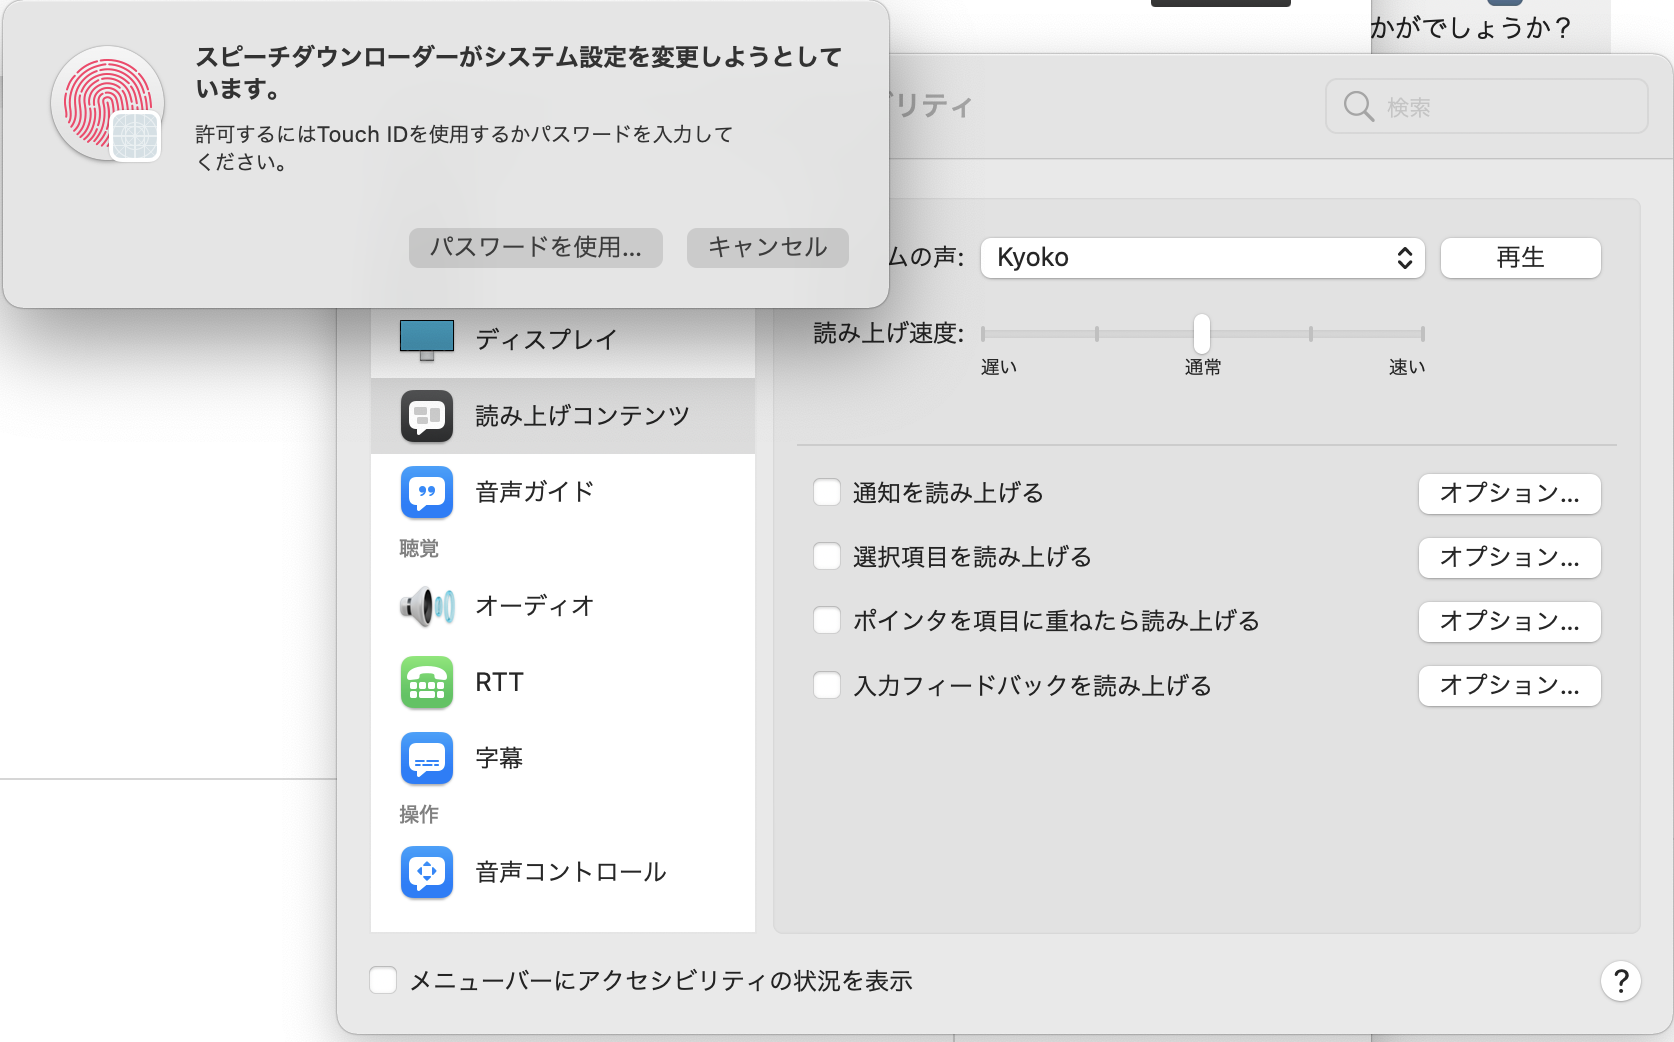Click the 検索 search field
The width and height of the screenshot is (1674, 1042).
click(1486, 106)
